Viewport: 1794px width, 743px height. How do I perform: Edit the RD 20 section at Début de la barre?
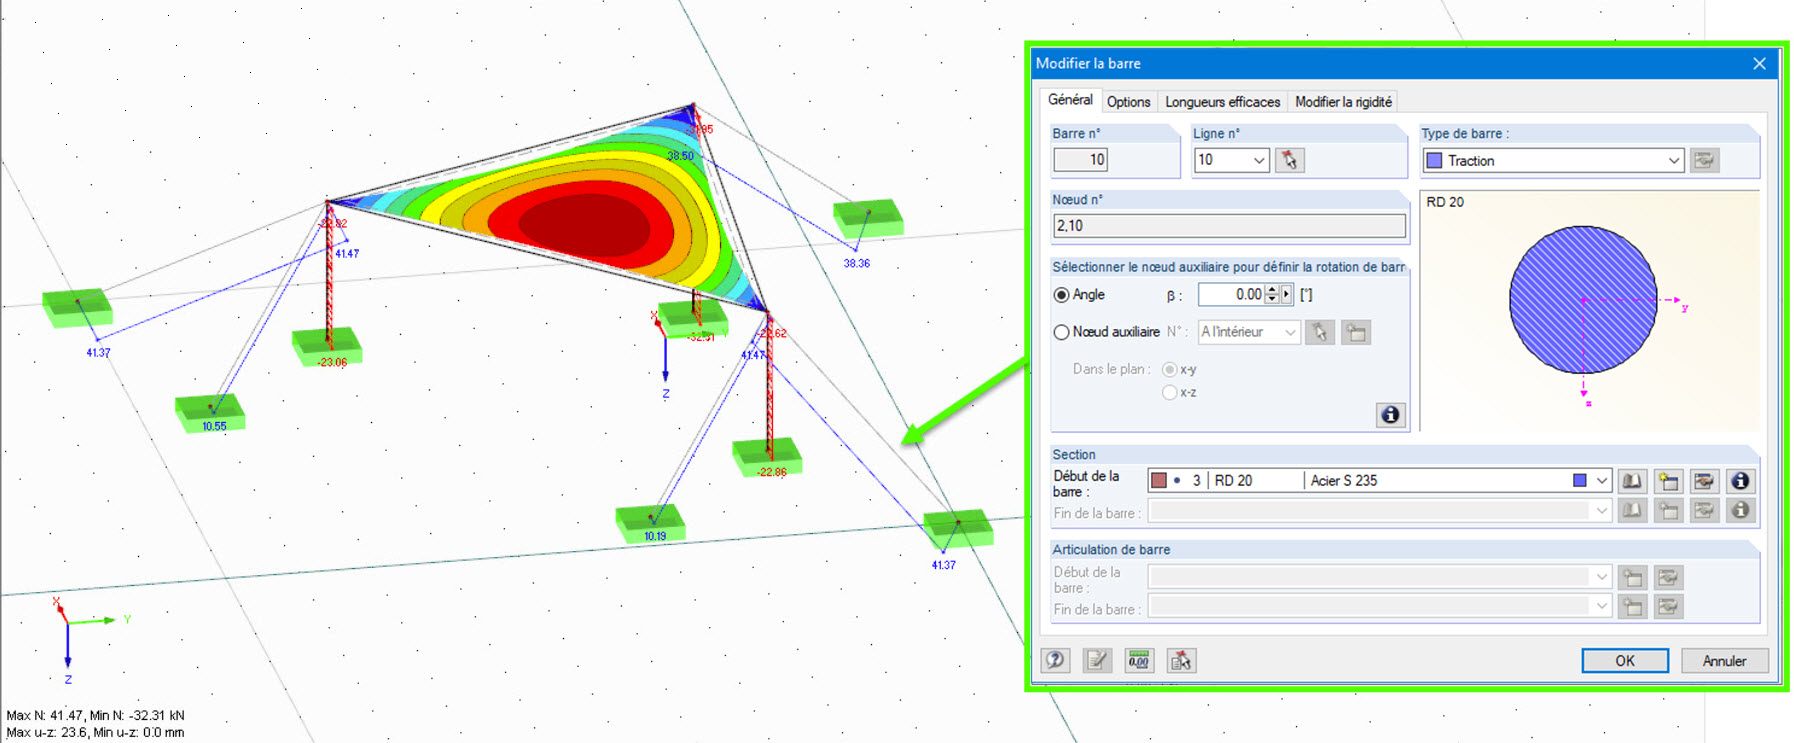pyautogui.click(x=1704, y=481)
